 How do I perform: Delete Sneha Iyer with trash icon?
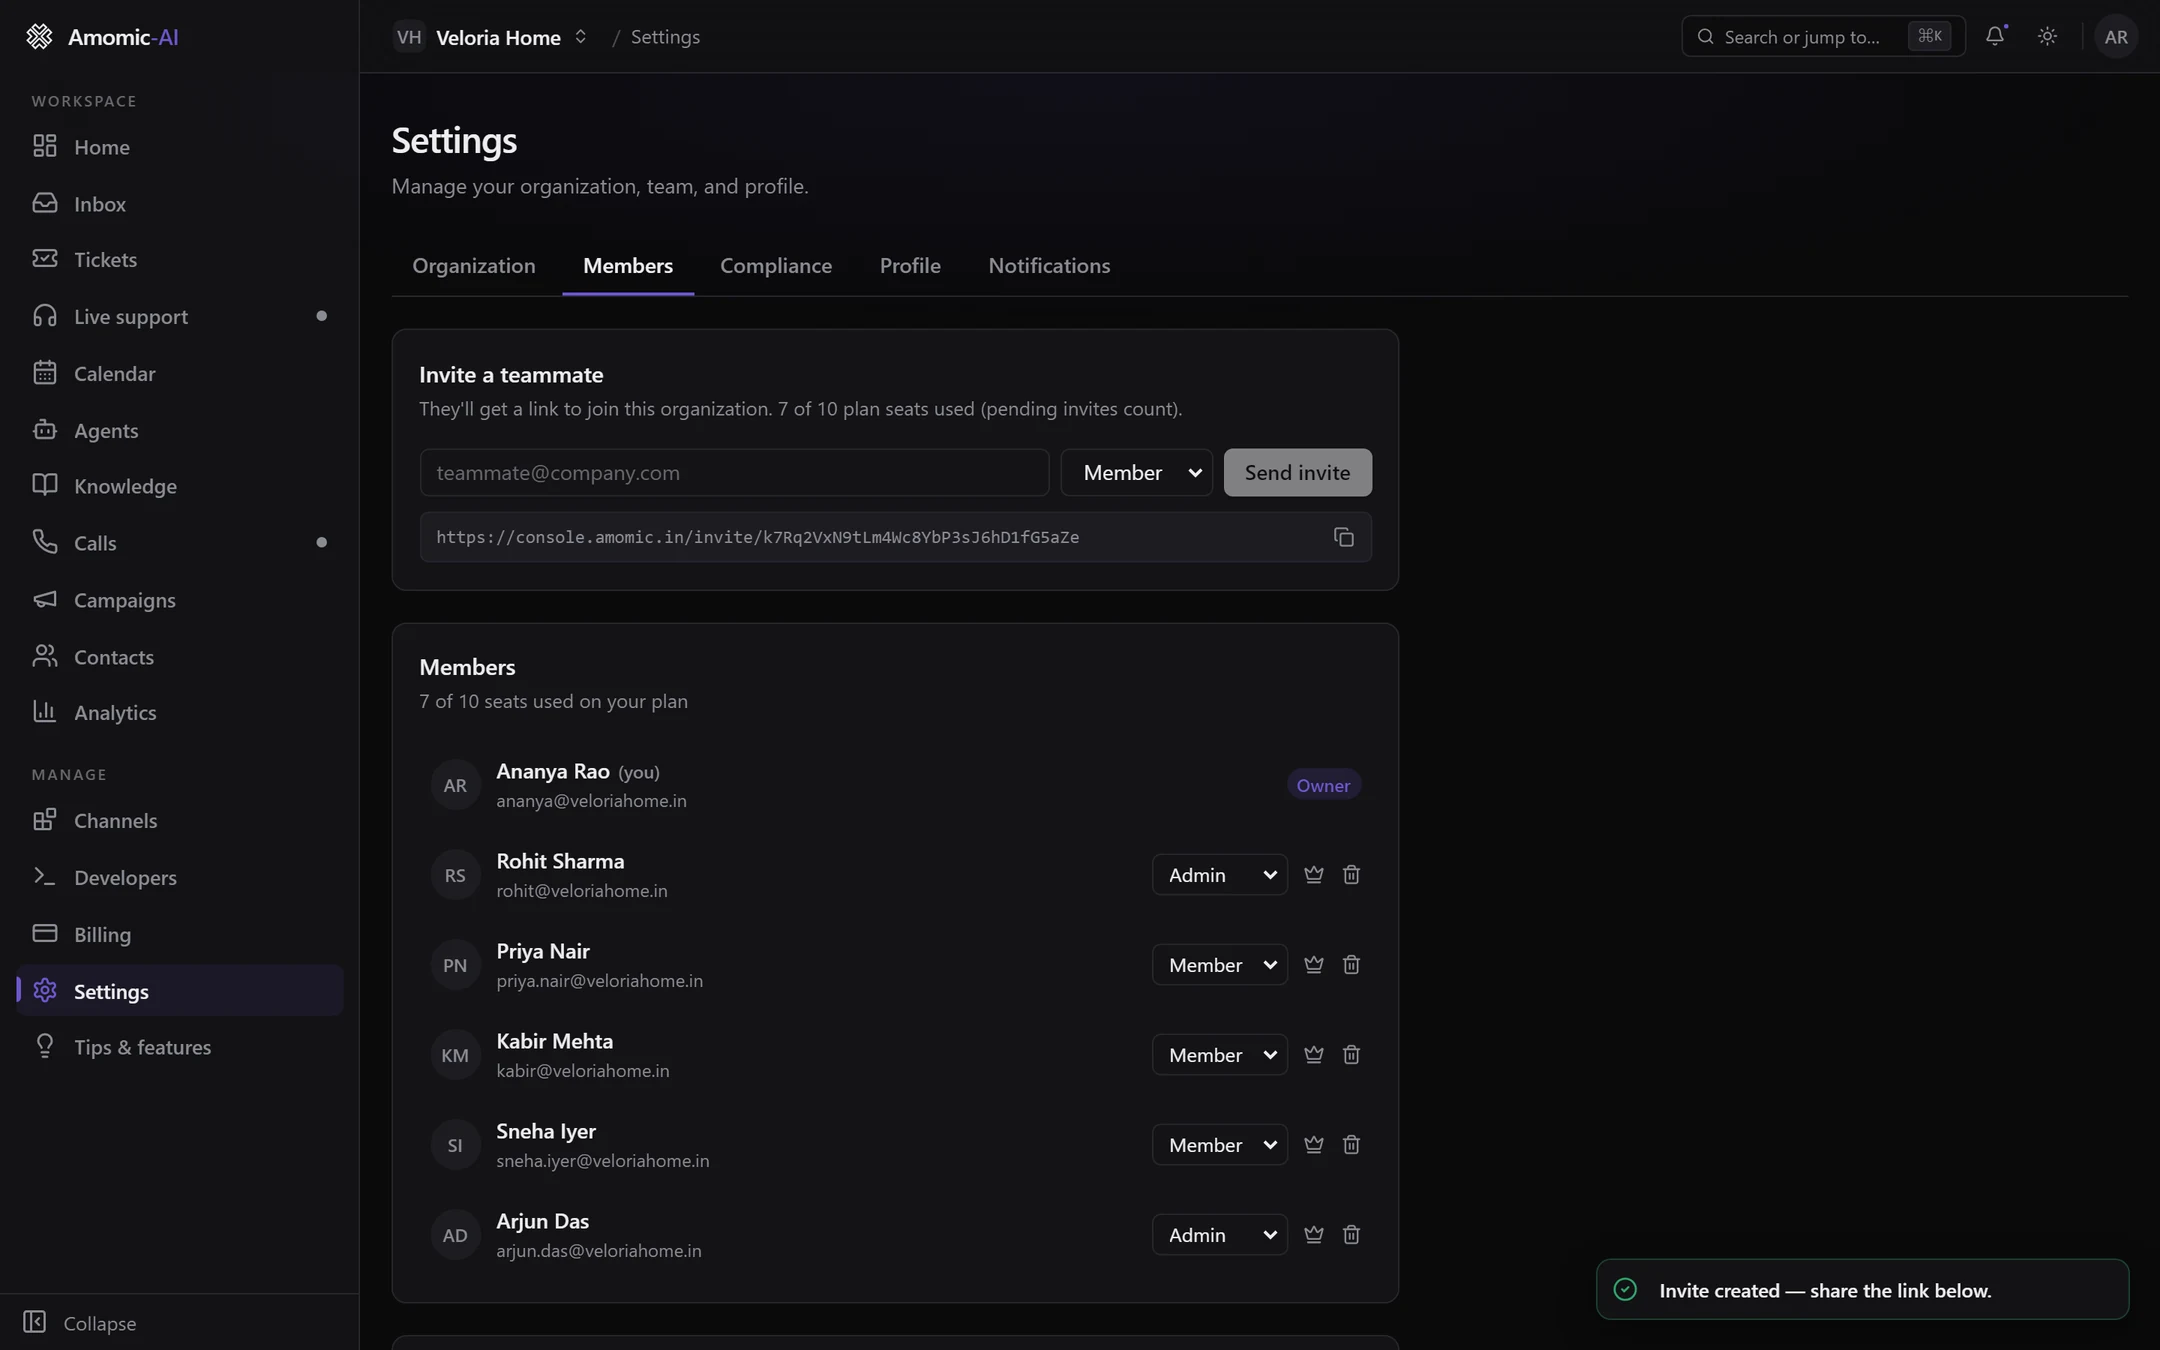pyautogui.click(x=1351, y=1145)
